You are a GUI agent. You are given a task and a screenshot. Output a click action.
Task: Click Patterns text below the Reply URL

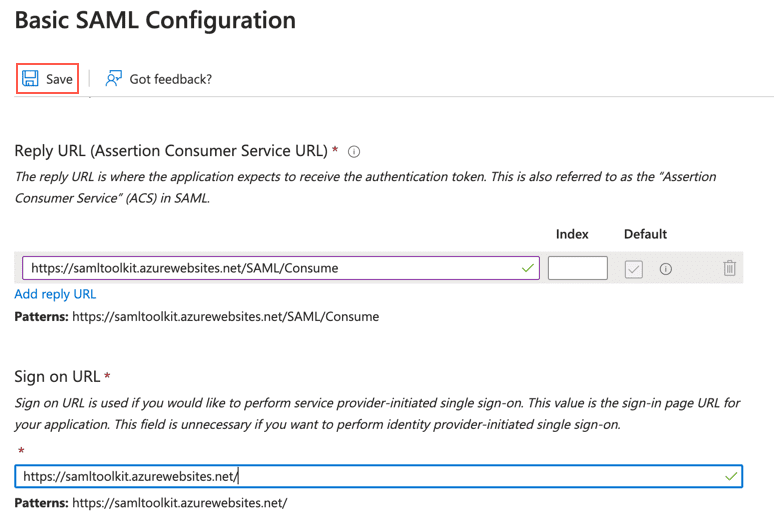(197, 317)
